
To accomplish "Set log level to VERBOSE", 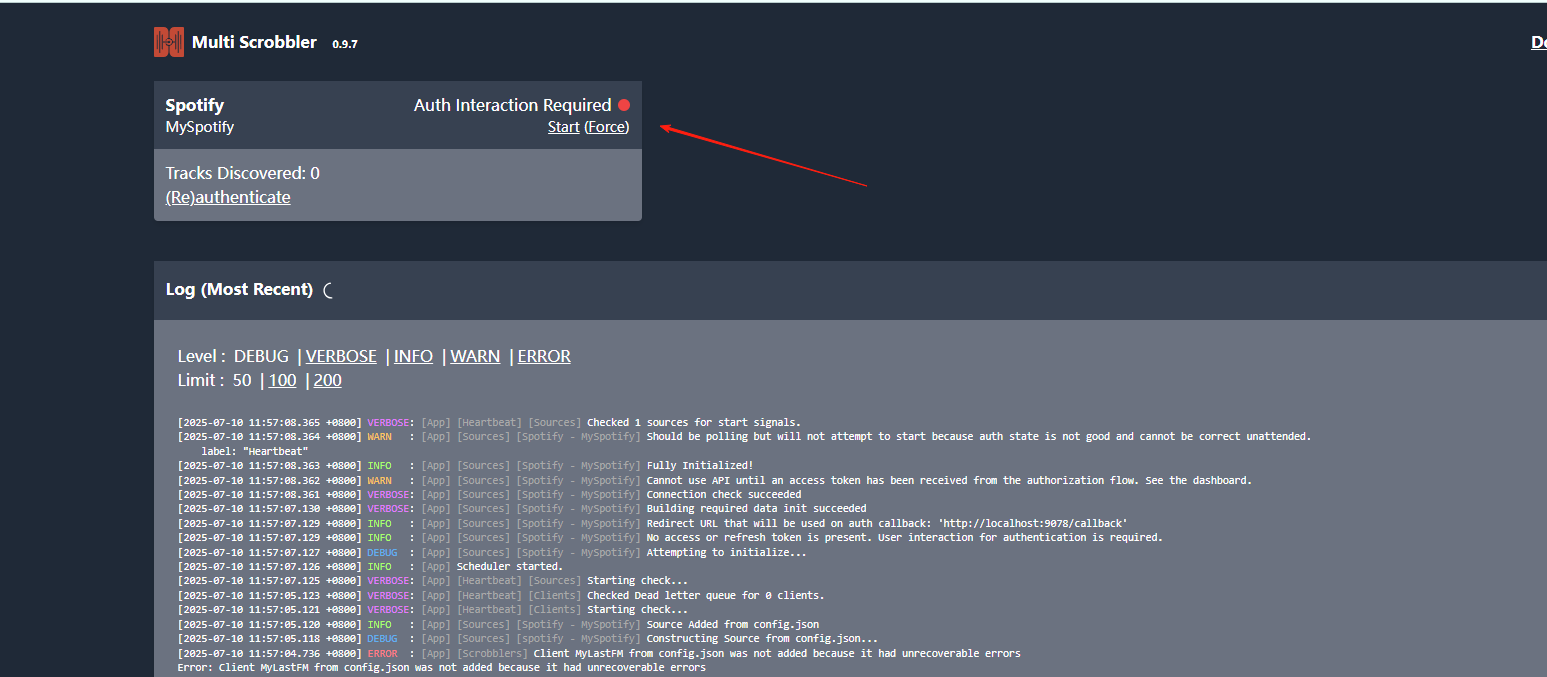I will [x=341, y=356].
